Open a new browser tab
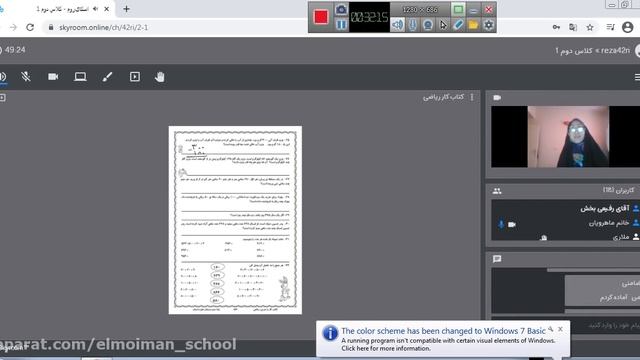The image size is (640, 360). click(x=126, y=9)
